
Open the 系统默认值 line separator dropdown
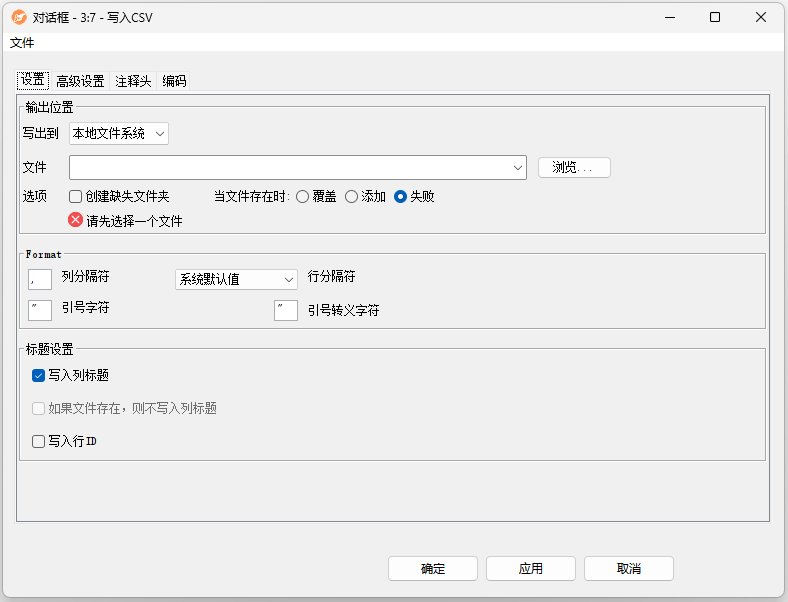[236, 279]
